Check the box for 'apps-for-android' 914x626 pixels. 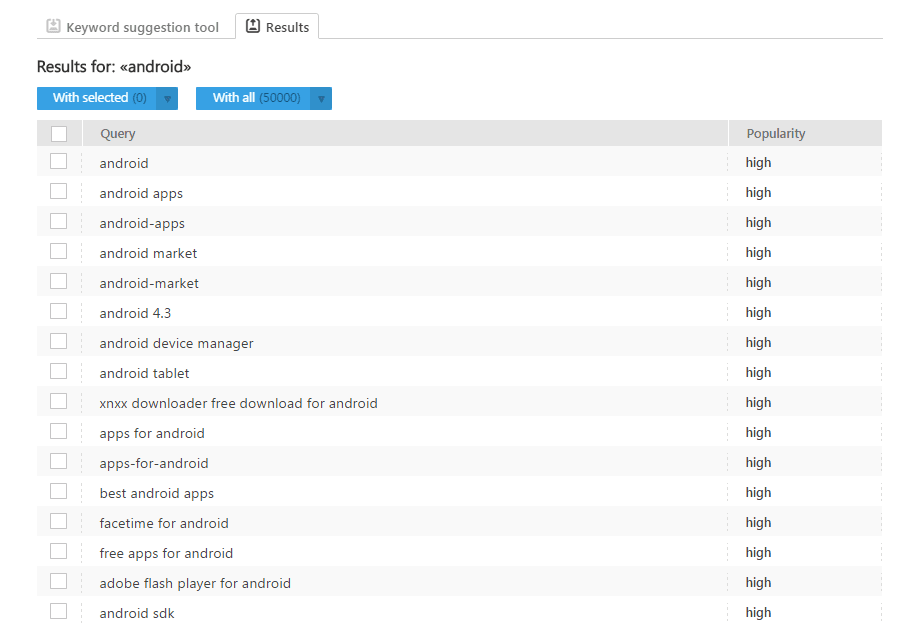tap(58, 461)
